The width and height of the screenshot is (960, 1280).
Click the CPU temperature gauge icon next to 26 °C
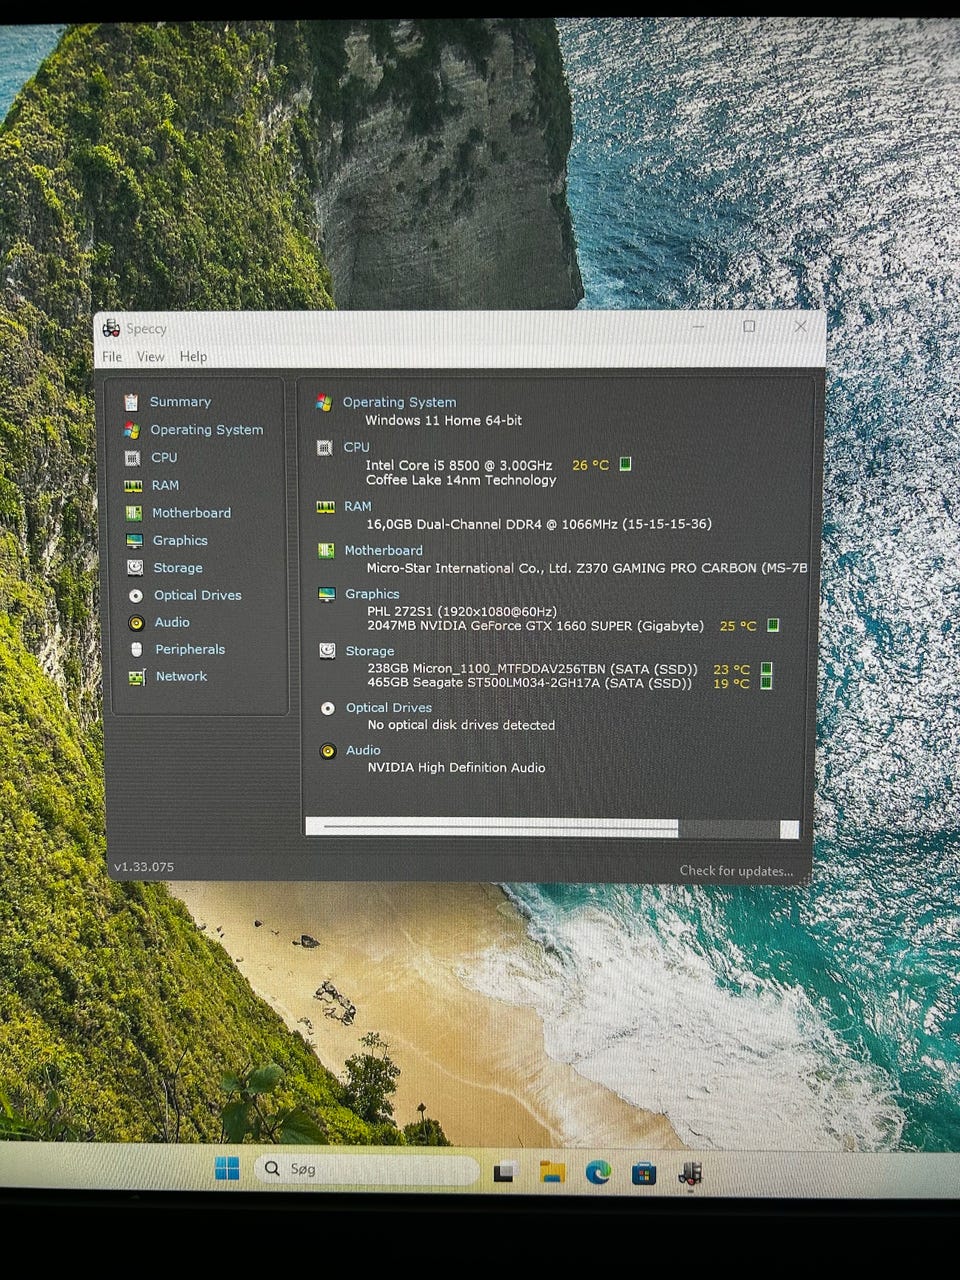pos(626,464)
